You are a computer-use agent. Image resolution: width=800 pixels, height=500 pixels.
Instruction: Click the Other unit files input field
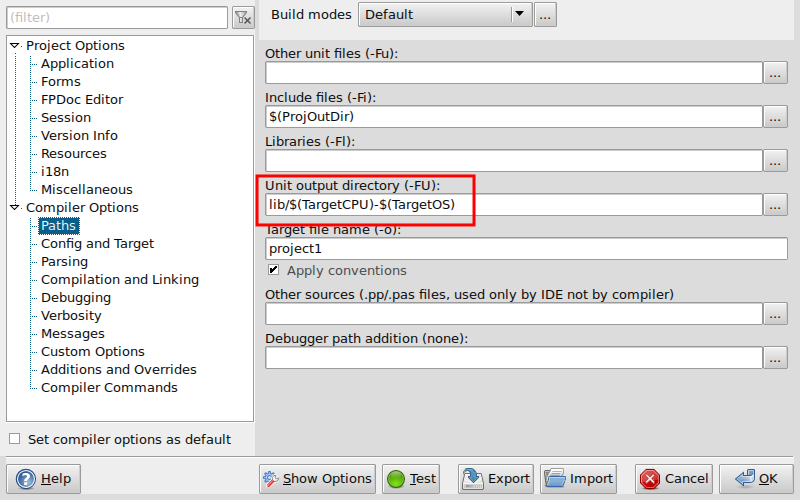coord(514,73)
